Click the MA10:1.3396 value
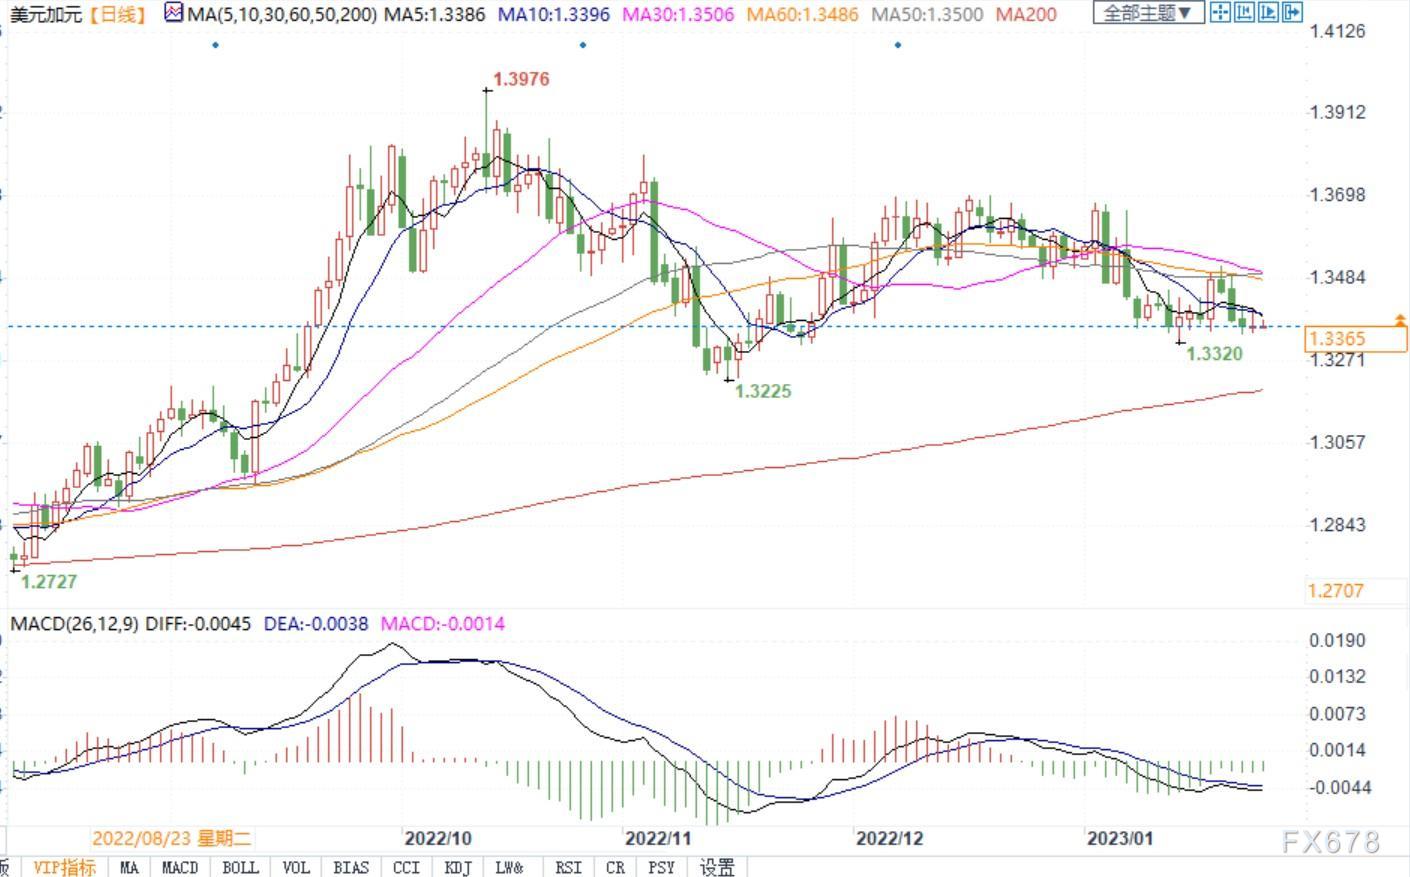Viewport: 1410px width, 877px height. pyautogui.click(x=553, y=14)
